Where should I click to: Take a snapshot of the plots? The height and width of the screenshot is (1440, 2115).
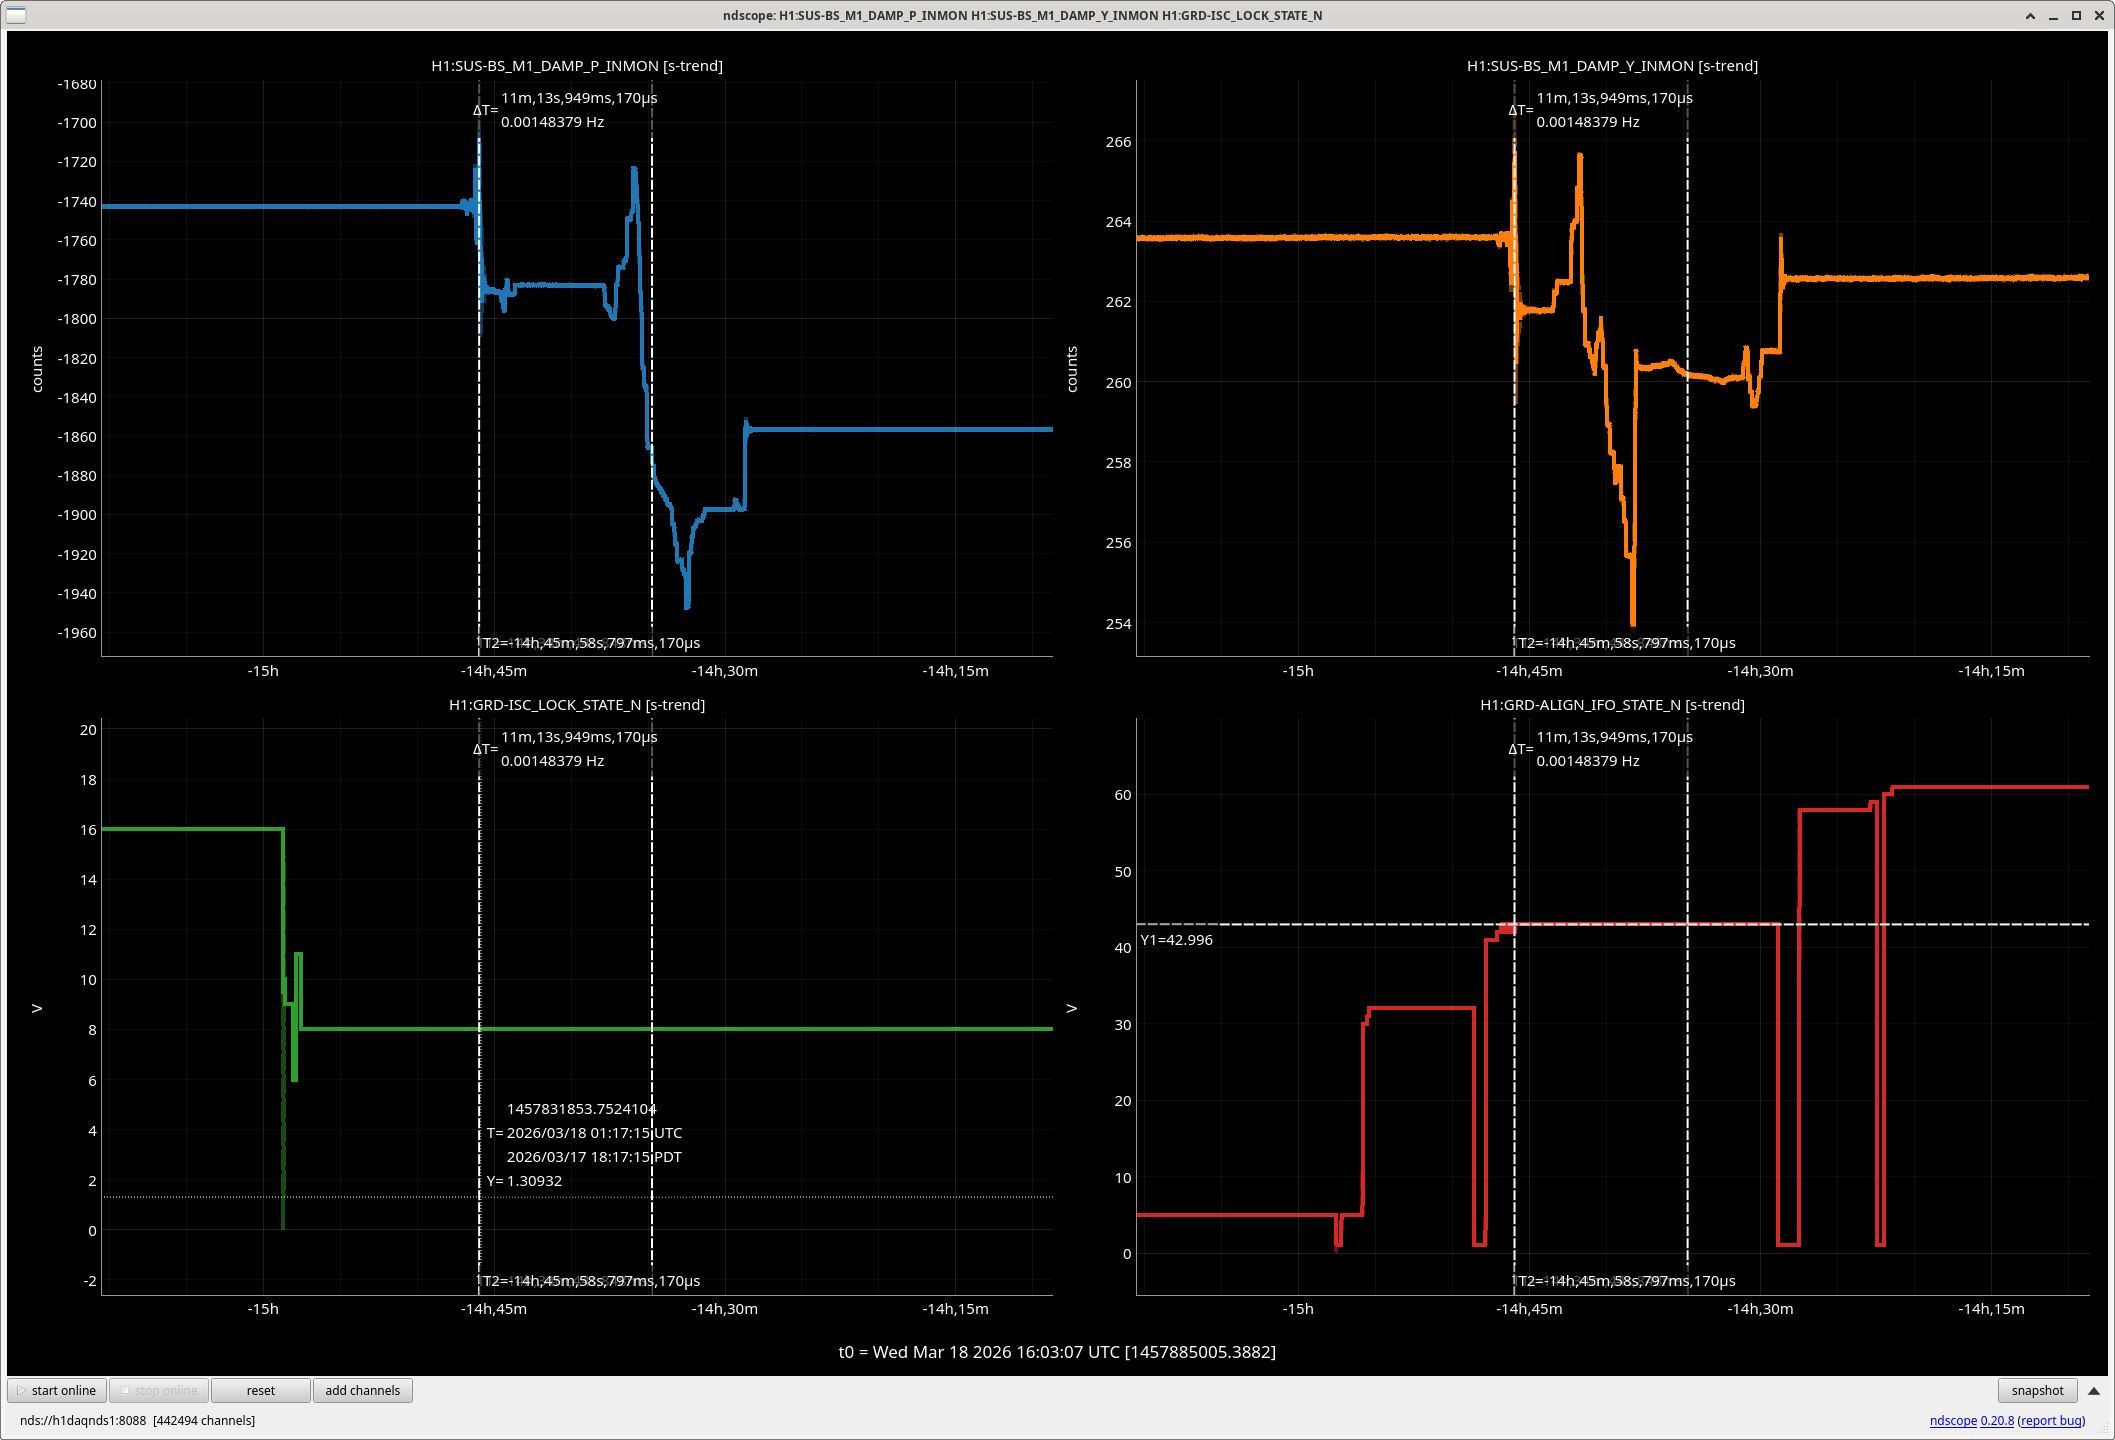(2037, 1391)
